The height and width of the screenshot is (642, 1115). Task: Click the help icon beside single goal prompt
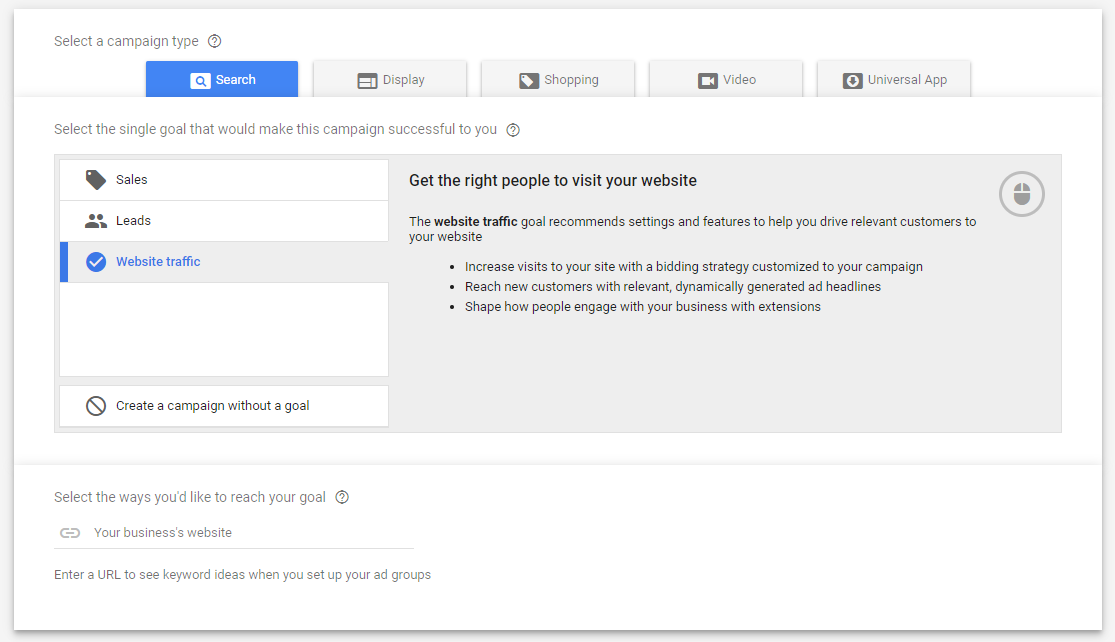coord(513,130)
